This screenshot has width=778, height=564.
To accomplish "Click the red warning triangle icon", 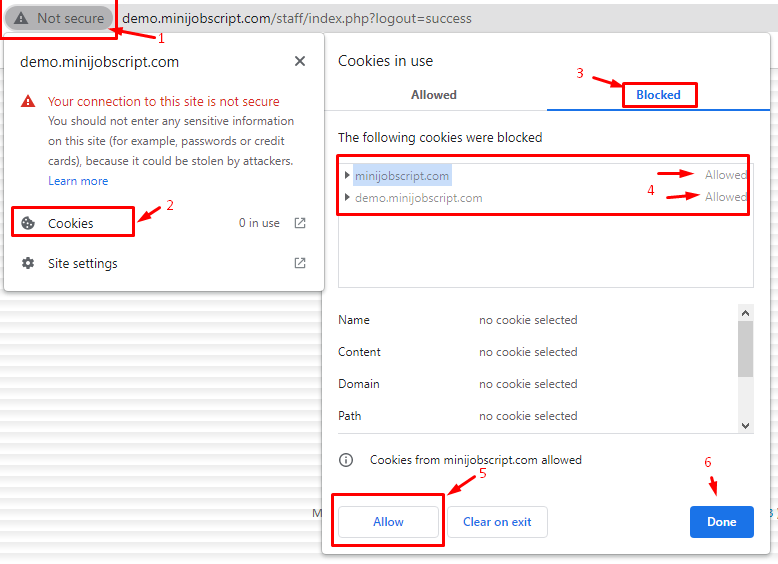I will pyautogui.click(x=28, y=102).
